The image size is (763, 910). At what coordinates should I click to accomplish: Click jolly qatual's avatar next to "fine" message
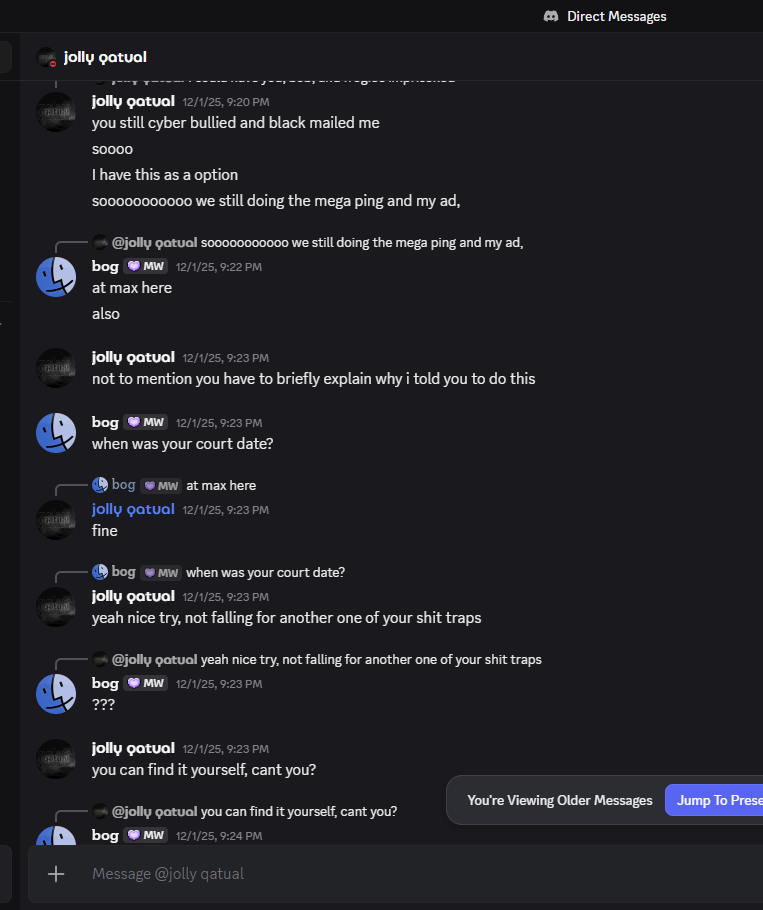[x=56, y=520]
